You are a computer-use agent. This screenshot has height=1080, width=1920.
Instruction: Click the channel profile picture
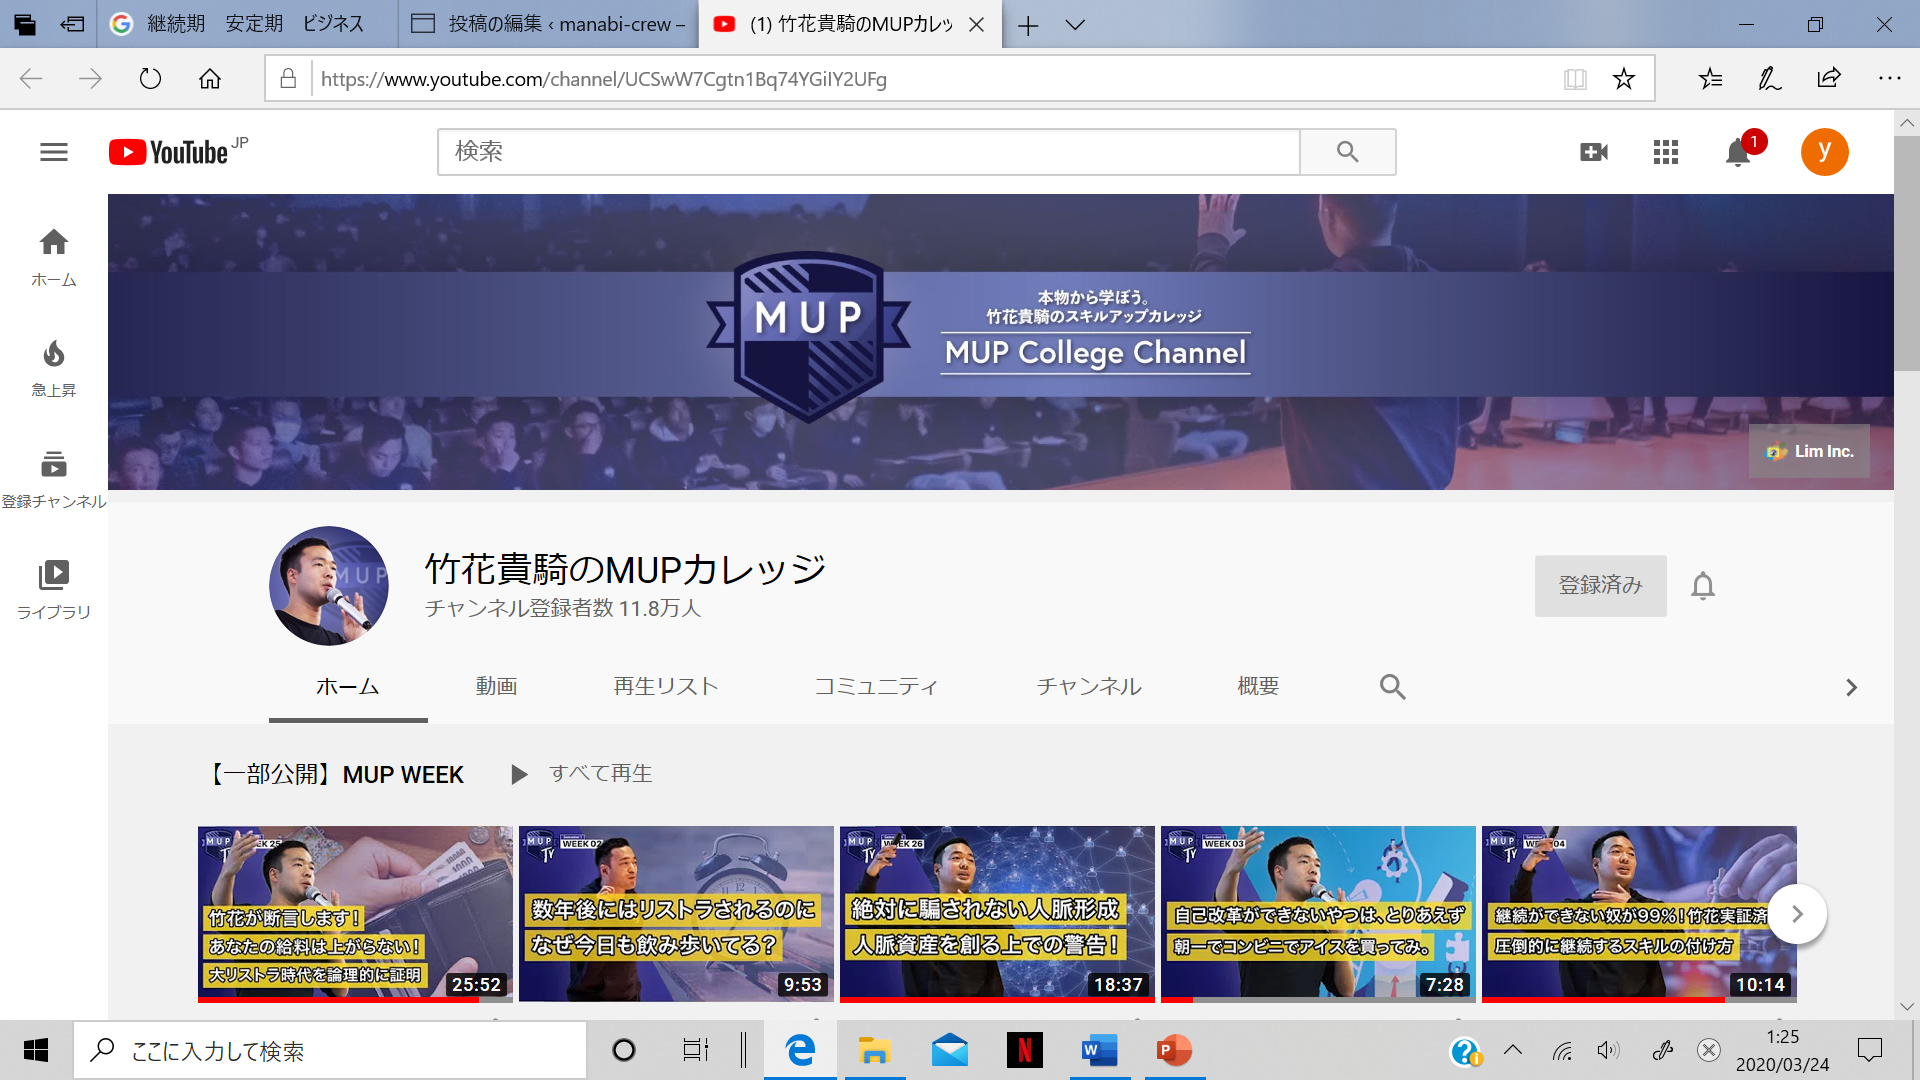coord(328,586)
